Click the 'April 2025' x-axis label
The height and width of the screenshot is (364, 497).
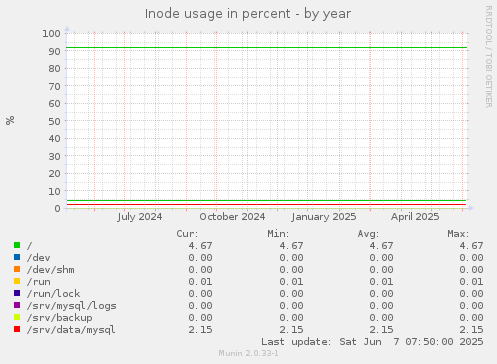pyautogui.click(x=415, y=217)
